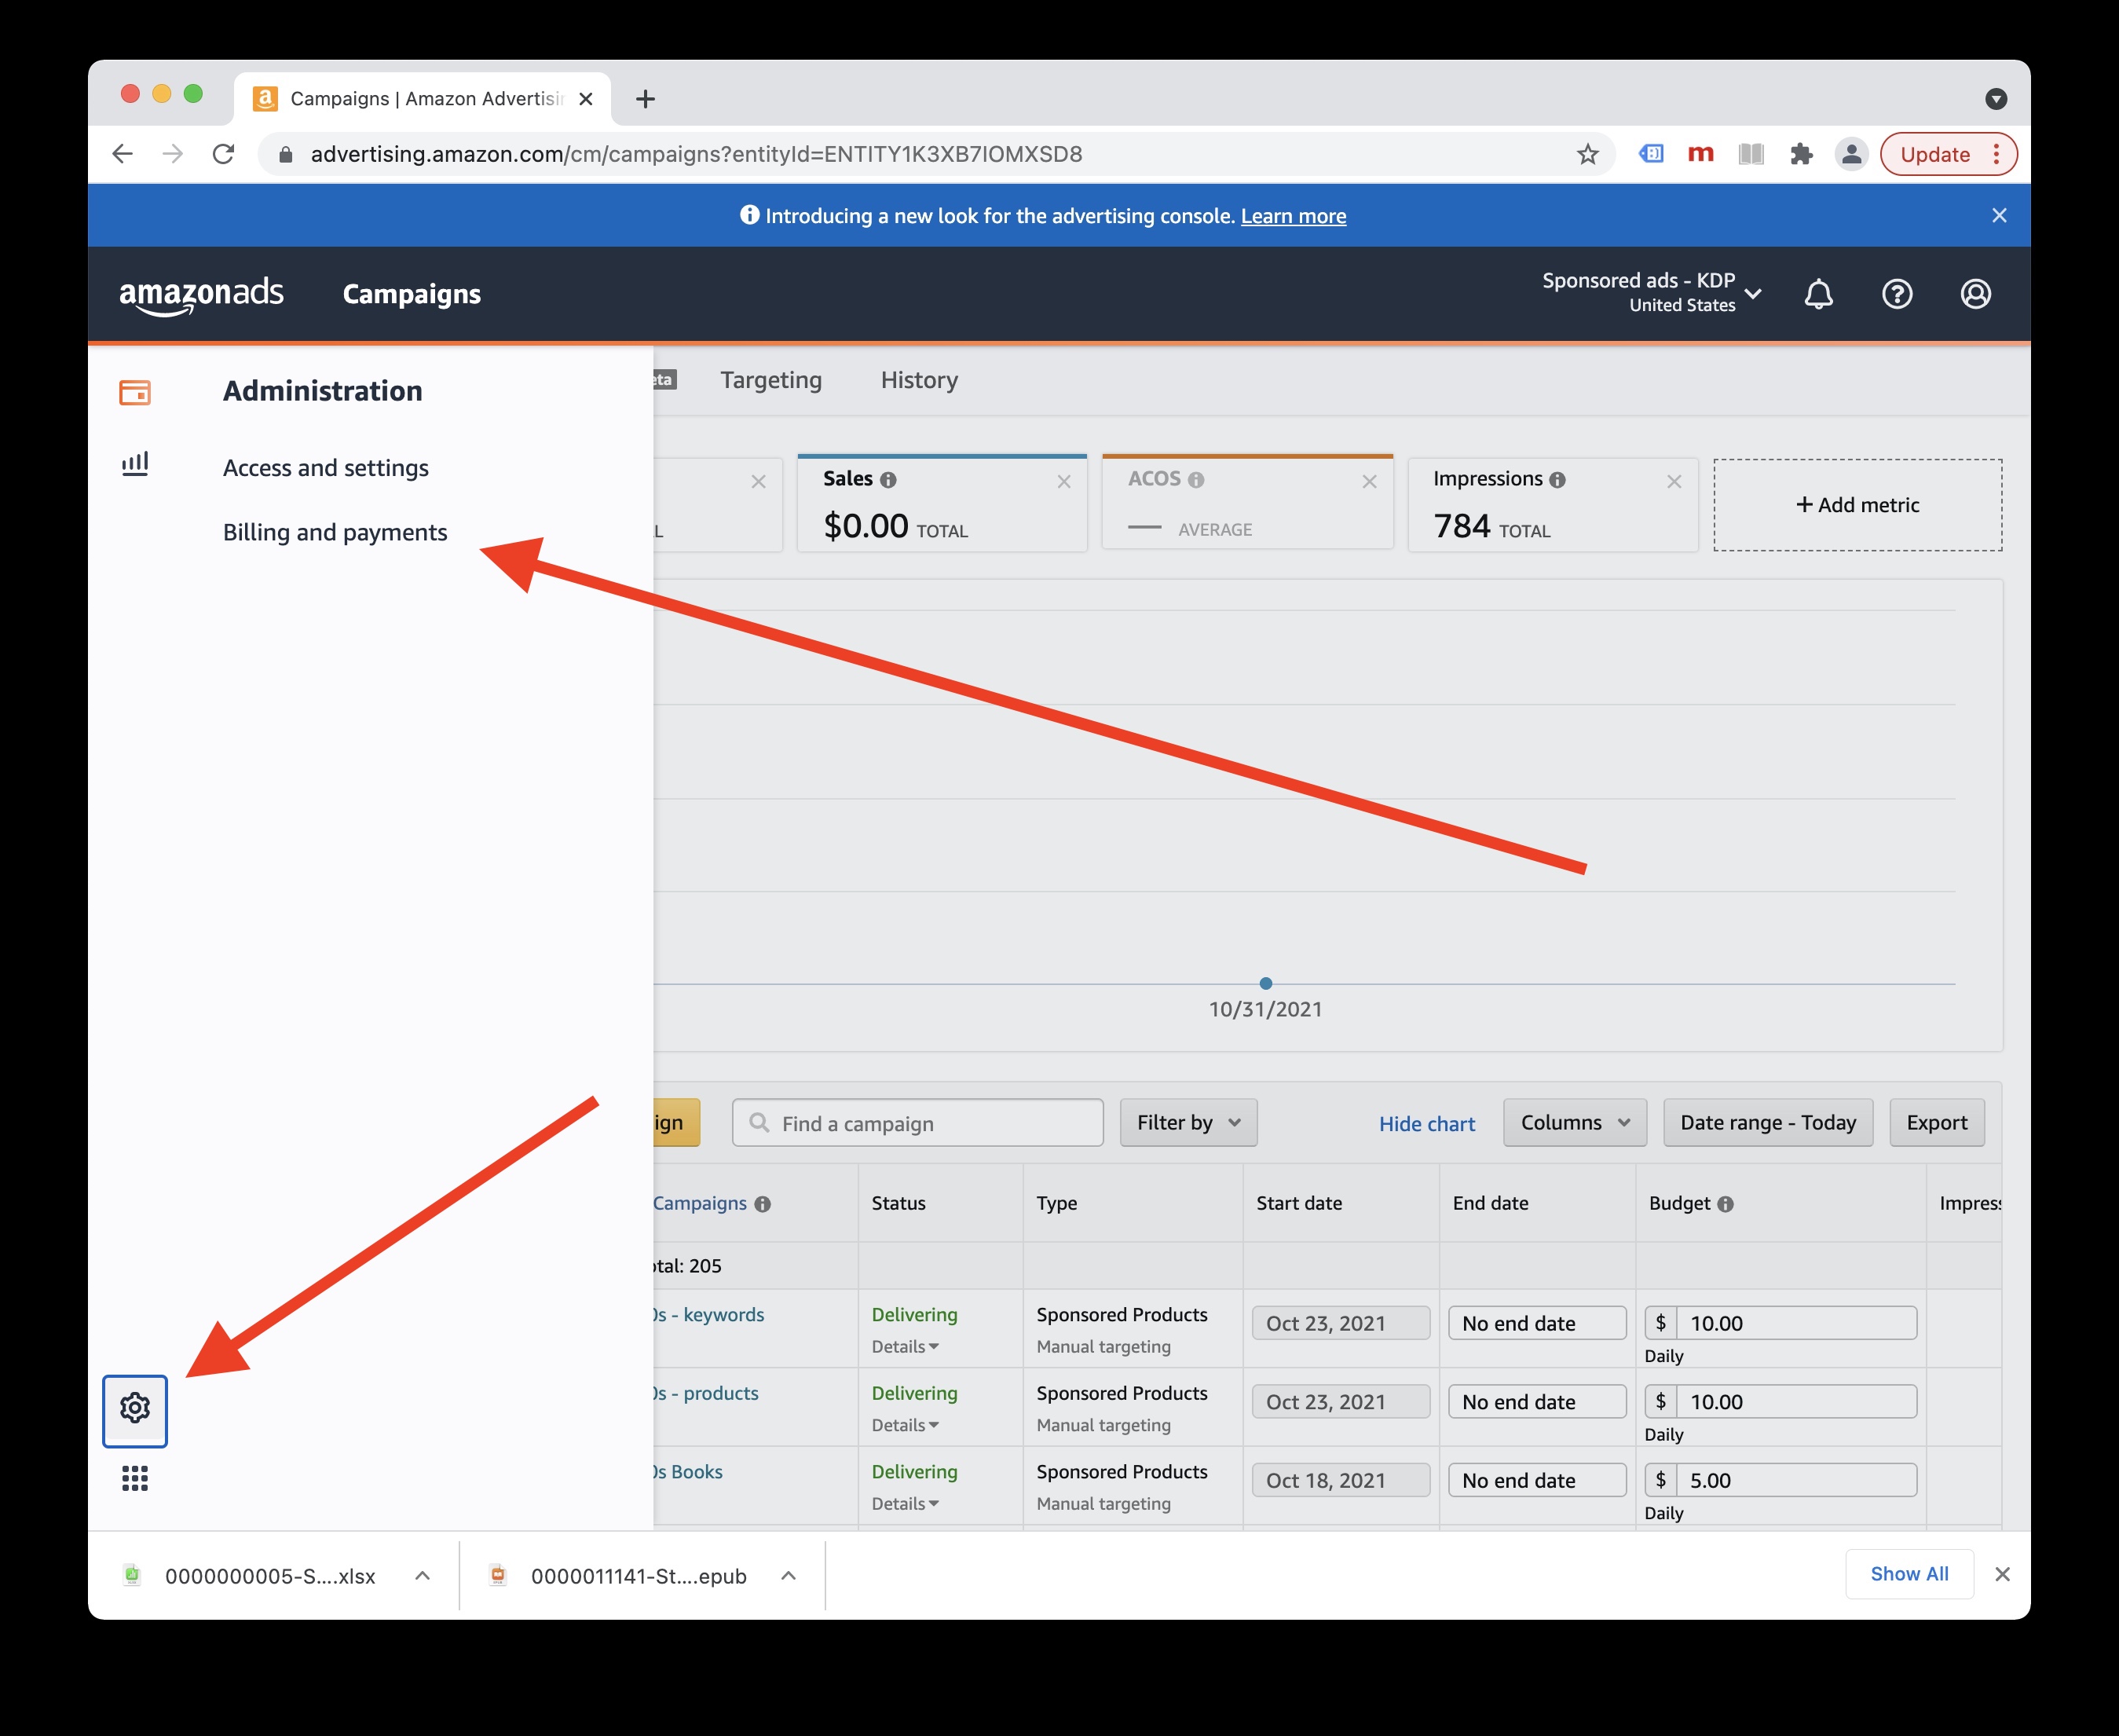Open the bar chart reports icon
This screenshot has height=1736, width=2119.
[x=135, y=464]
